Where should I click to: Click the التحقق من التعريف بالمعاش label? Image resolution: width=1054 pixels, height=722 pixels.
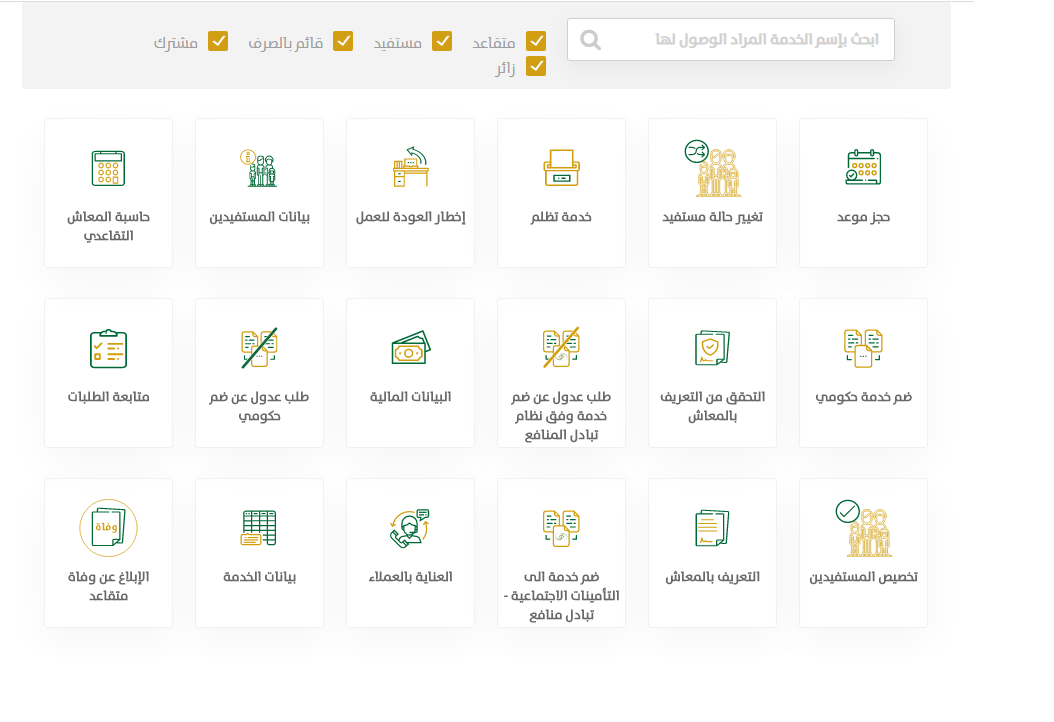(x=713, y=406)
